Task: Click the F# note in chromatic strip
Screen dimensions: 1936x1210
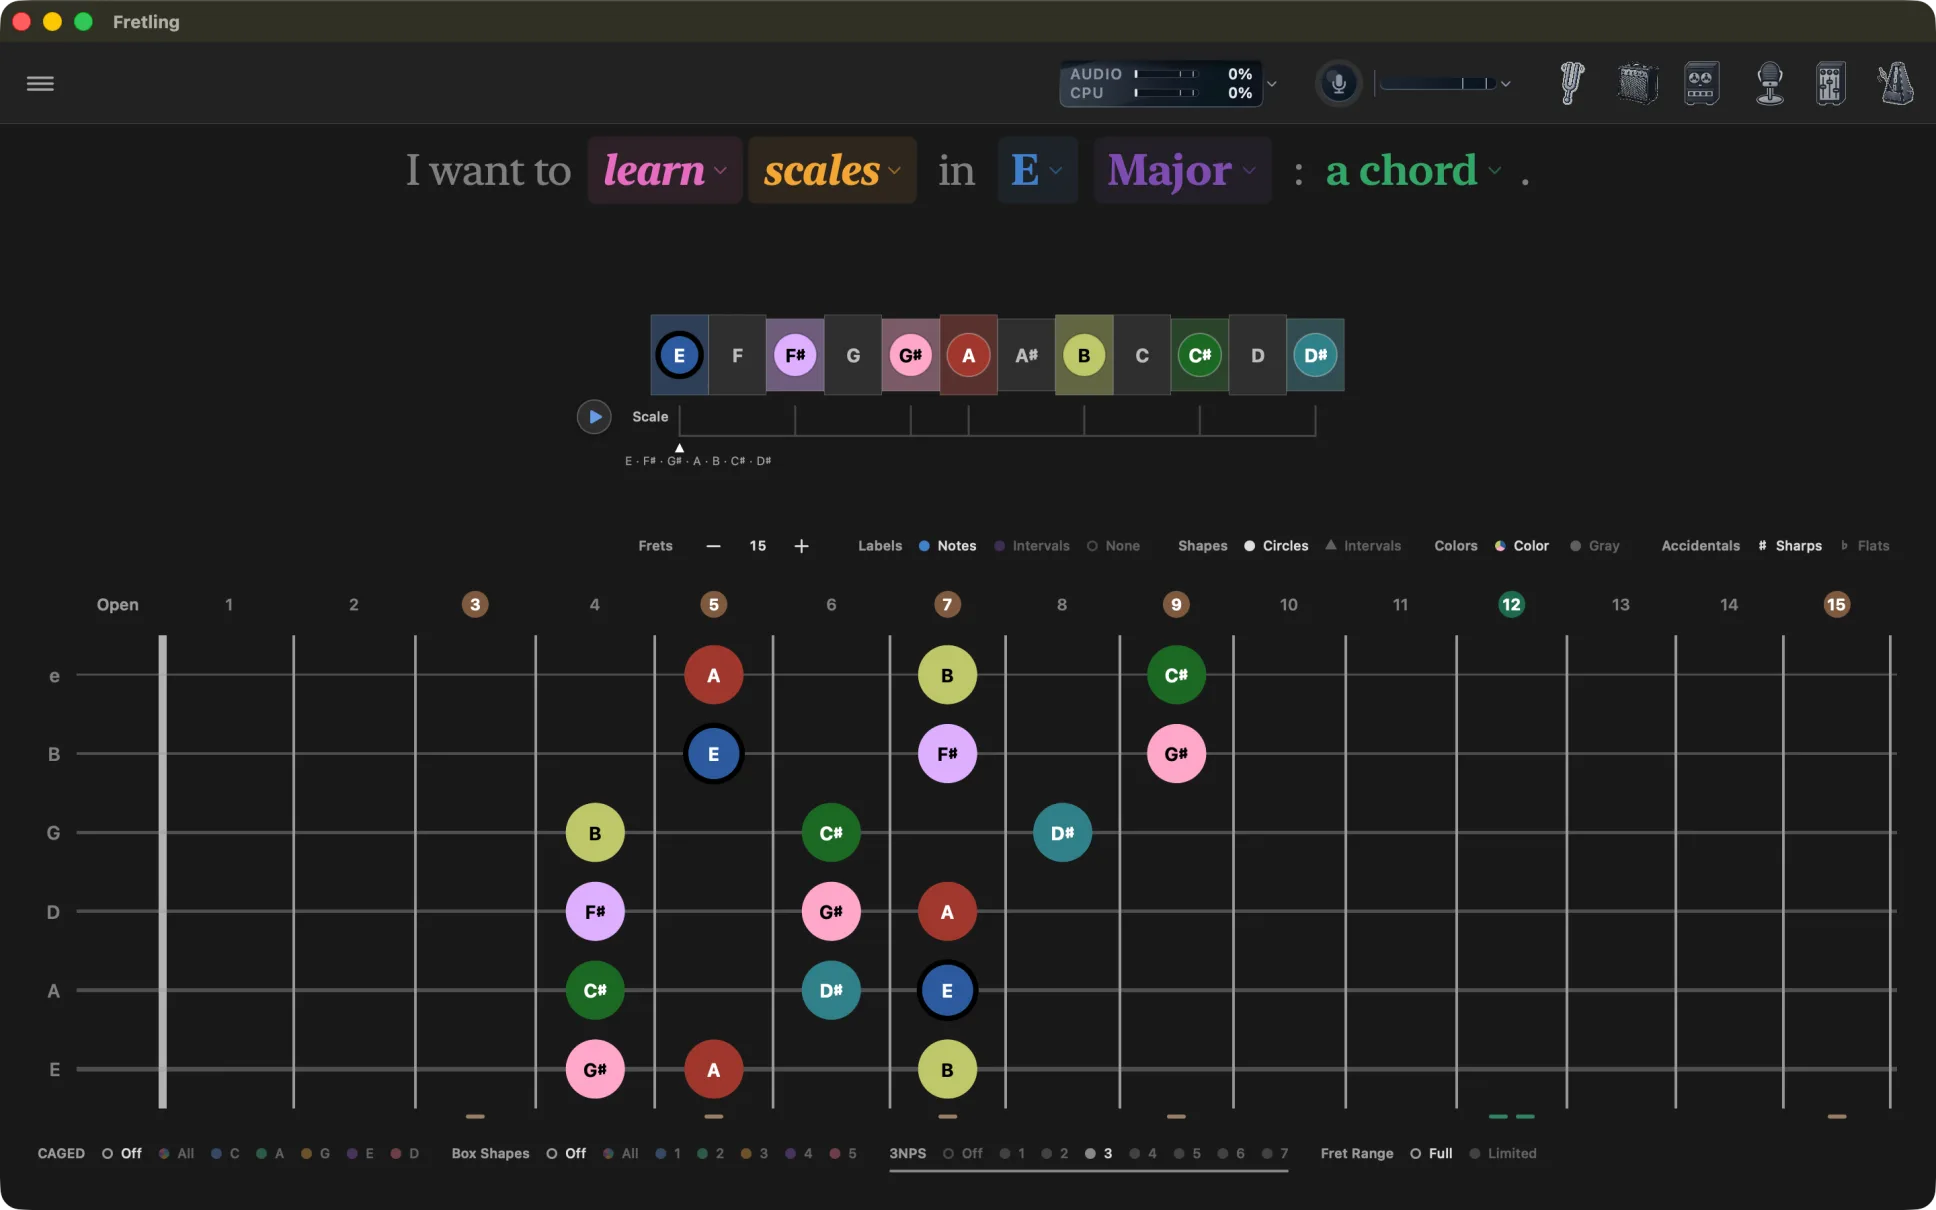Action: pyautogui.click(x=795, y=355)
